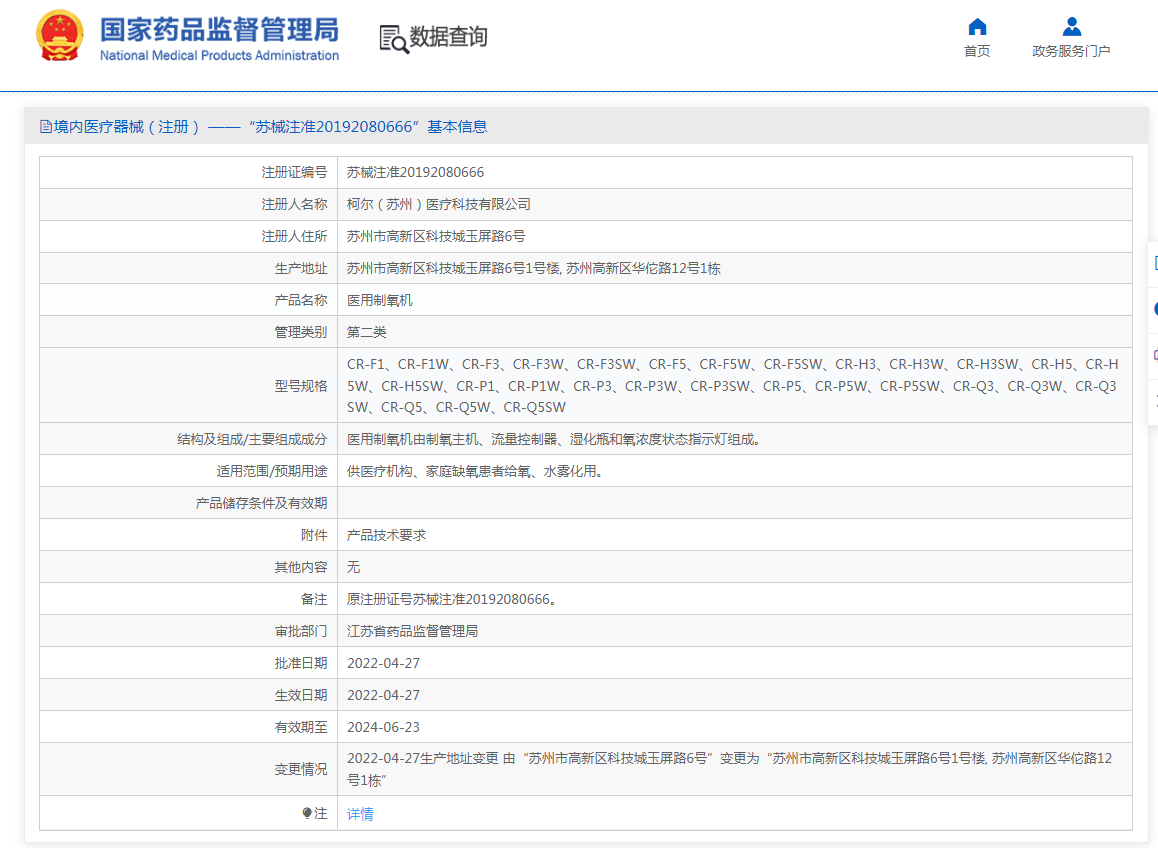Click the 数据查询 title text
This screenshot has width=1158, height=848.
[x=448, y=37]
